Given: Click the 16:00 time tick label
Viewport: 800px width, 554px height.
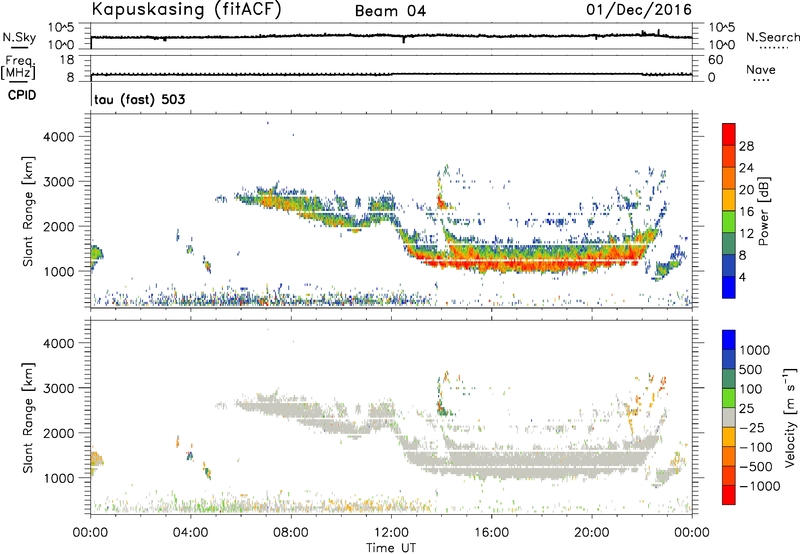Looking at the screenshot, I should click(491, 533).
